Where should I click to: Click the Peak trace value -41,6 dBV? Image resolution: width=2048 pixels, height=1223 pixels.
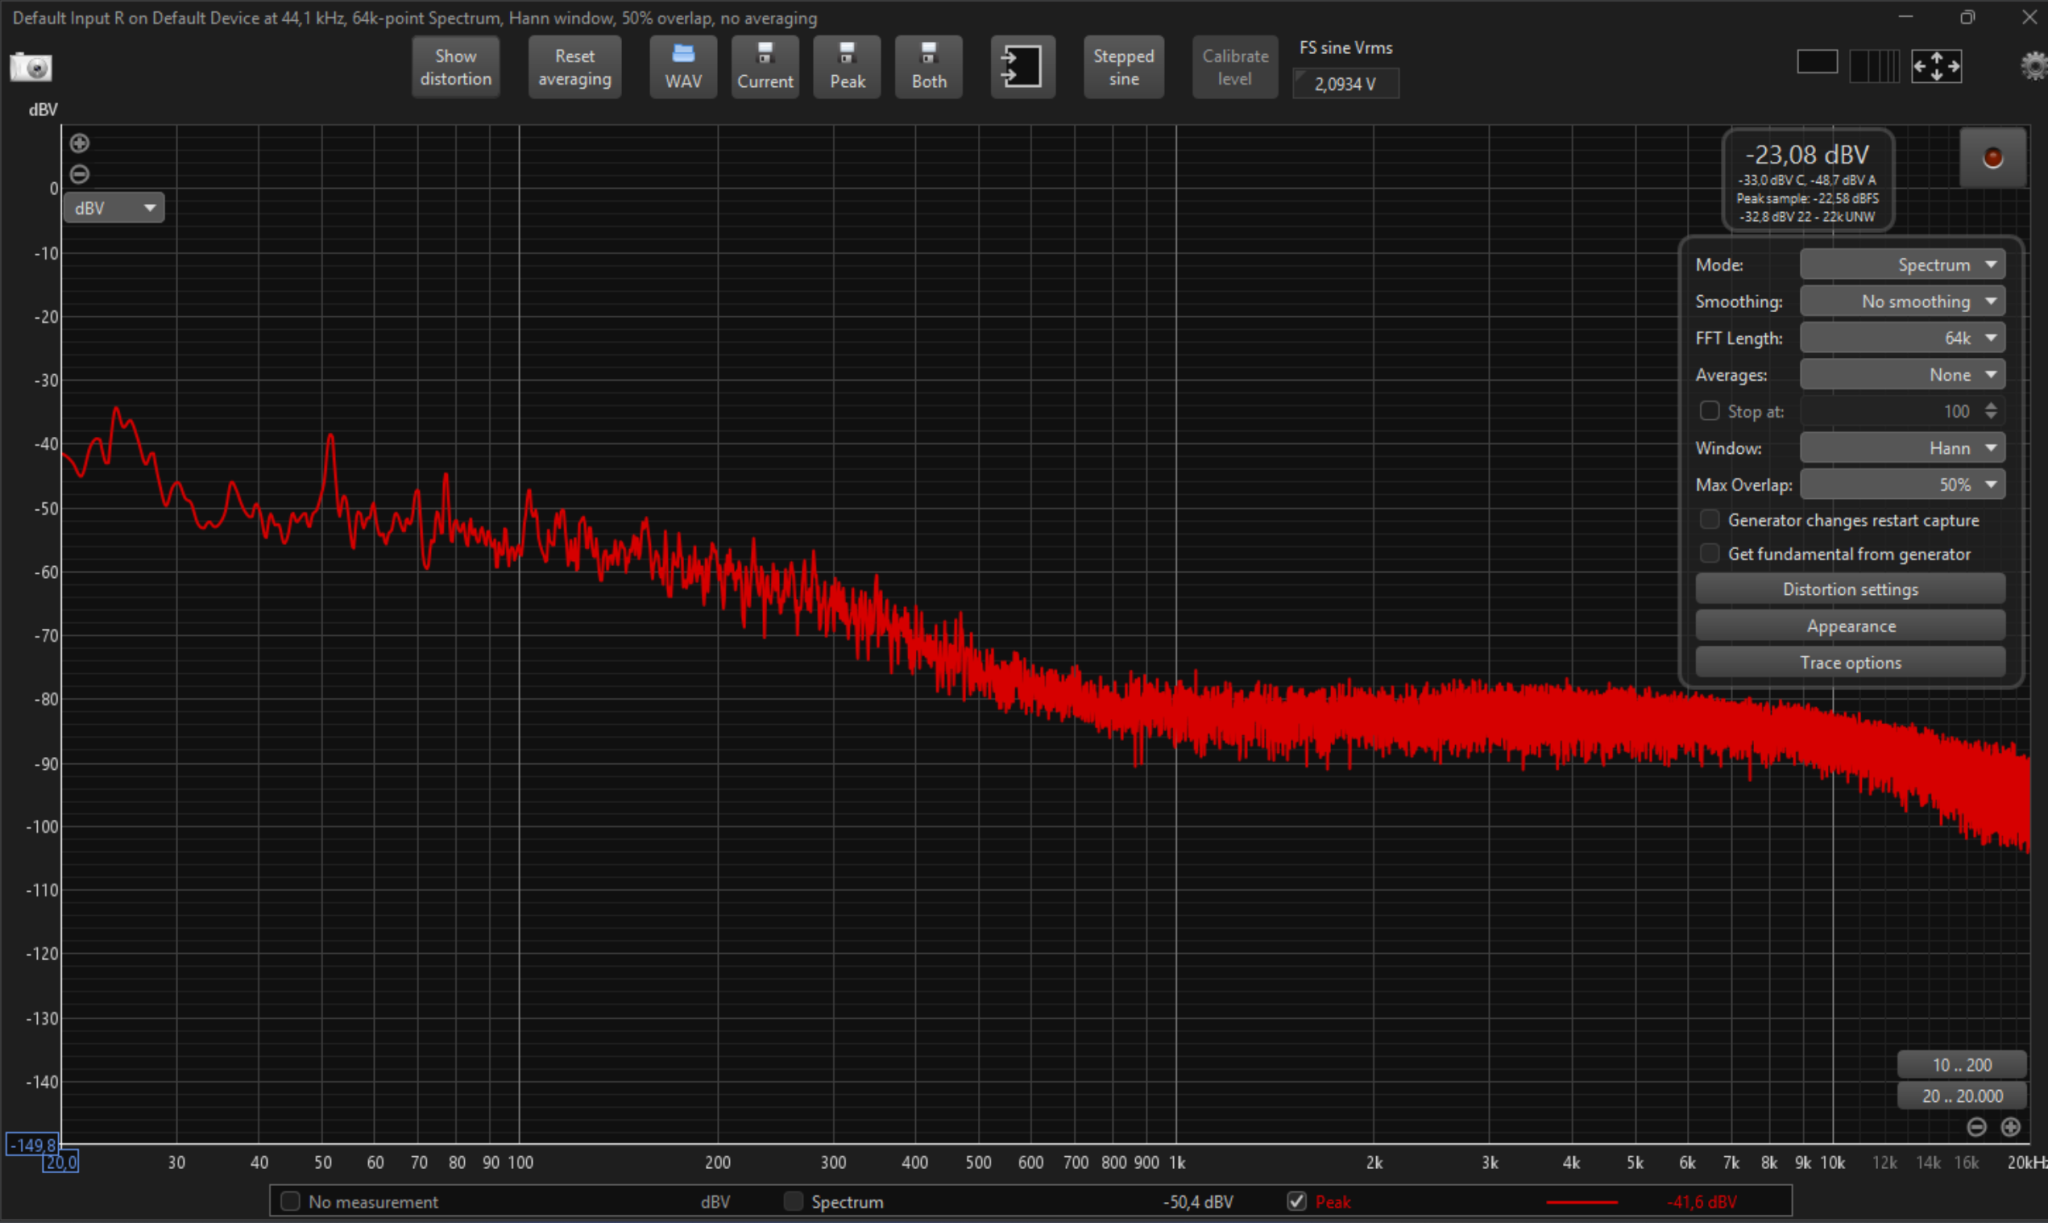tap(1702, 1202)
